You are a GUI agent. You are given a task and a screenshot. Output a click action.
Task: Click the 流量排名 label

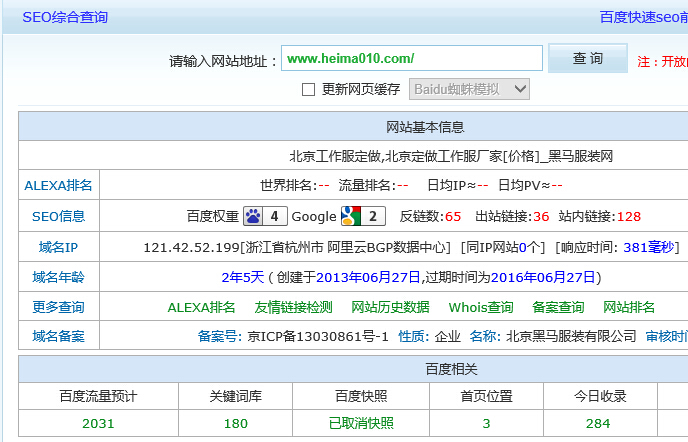367,186
